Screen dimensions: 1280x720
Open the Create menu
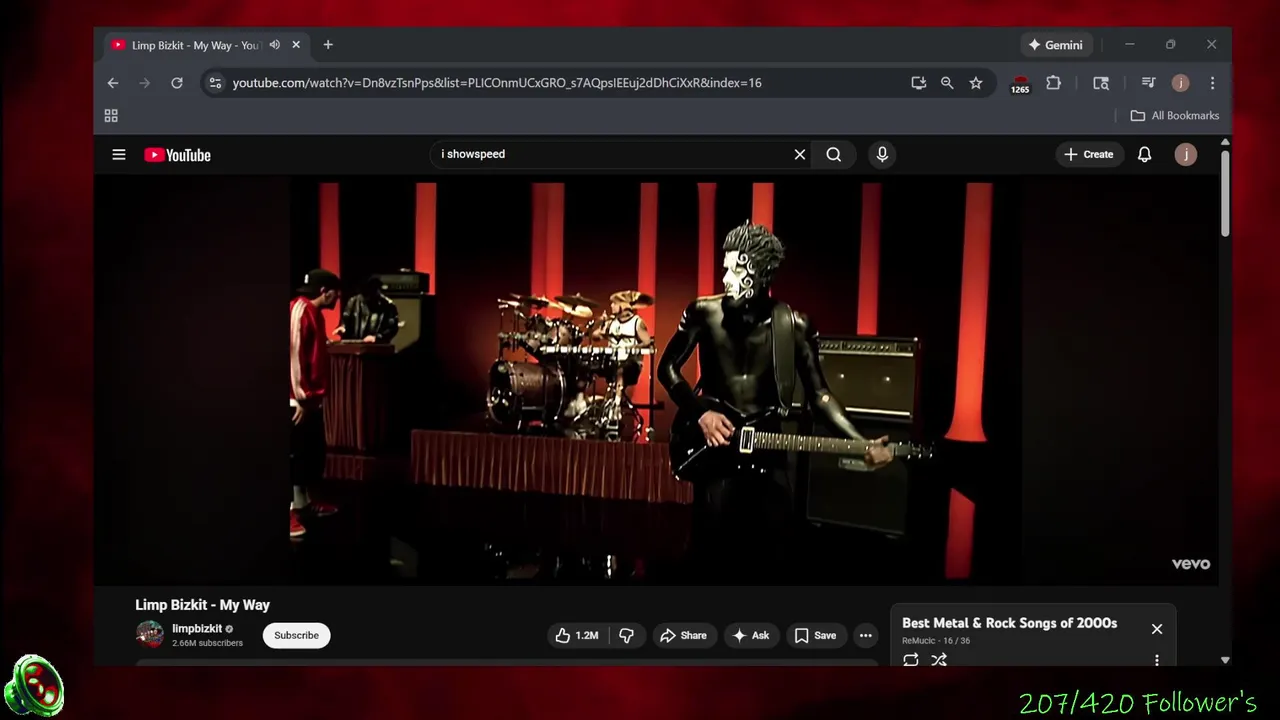tap(1089, 154)
